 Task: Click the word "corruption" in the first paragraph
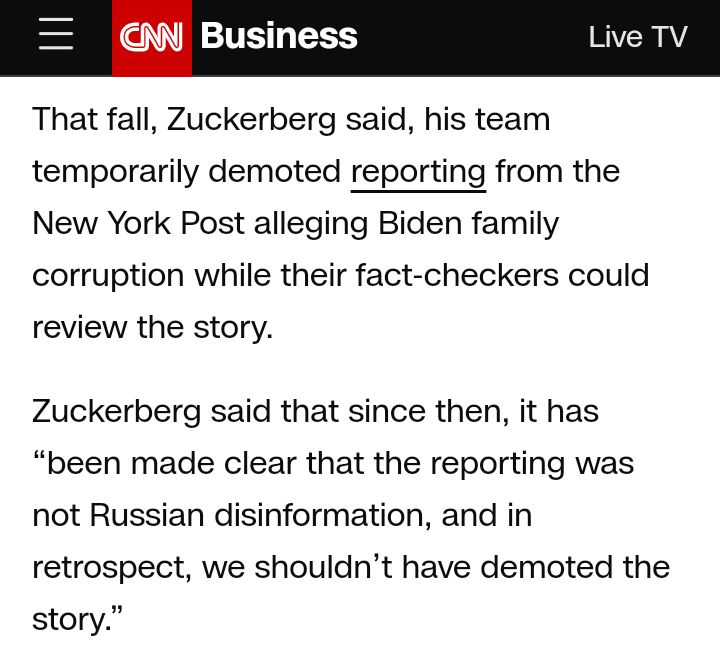click(108, 275)
